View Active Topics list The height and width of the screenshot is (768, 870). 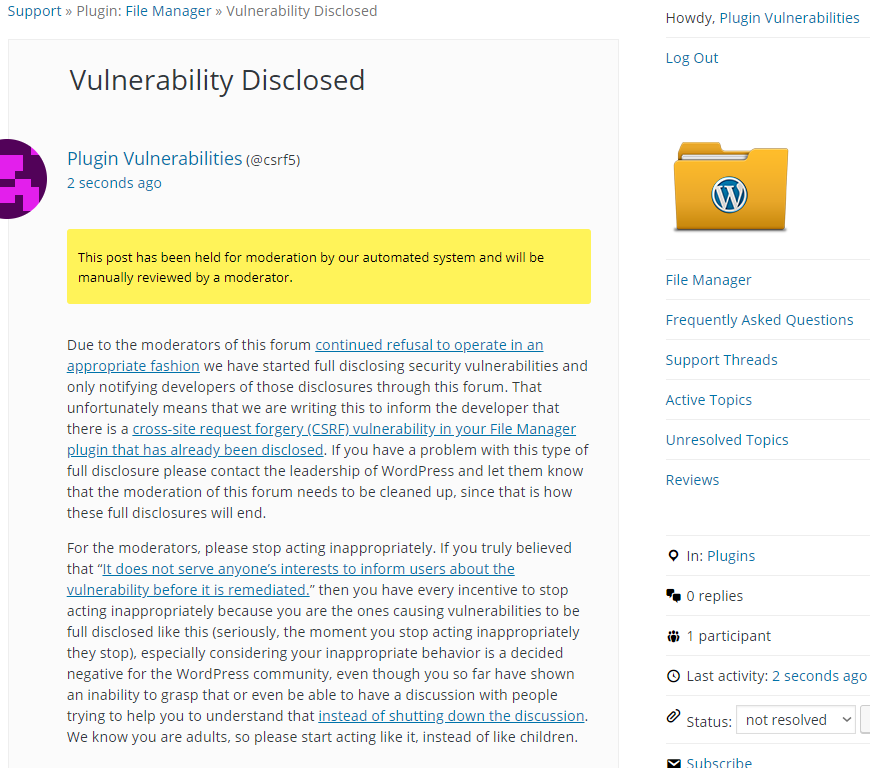click(709, 400)
